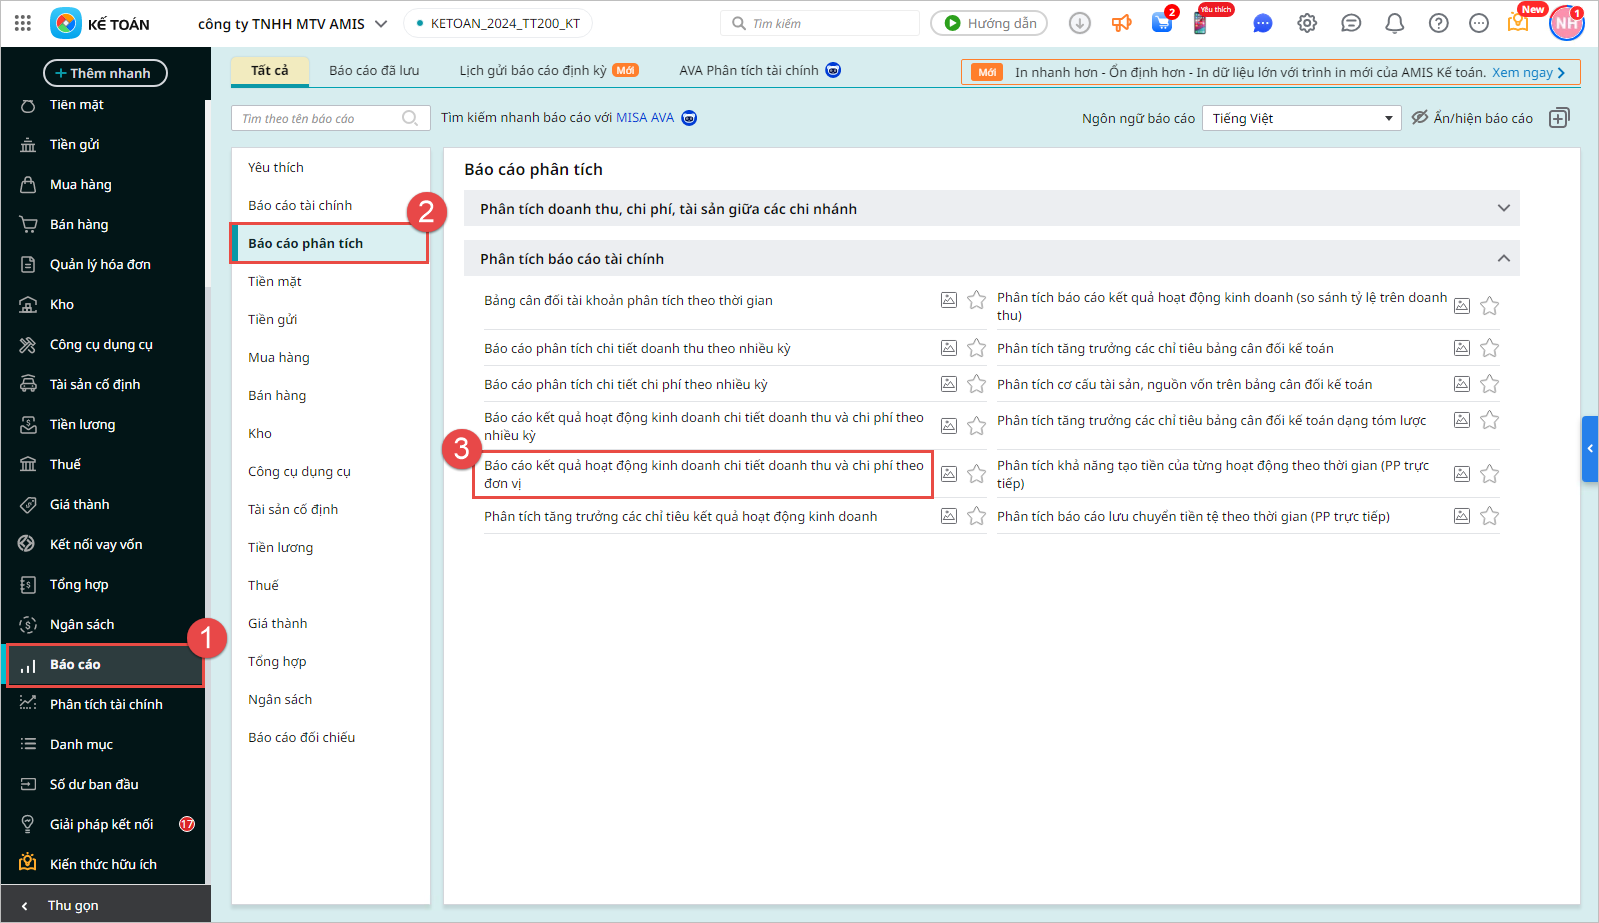Open sample image for Bảng cân đối tài khoản report
This screenshot has width=1599, height=923.
click(949, 300)
